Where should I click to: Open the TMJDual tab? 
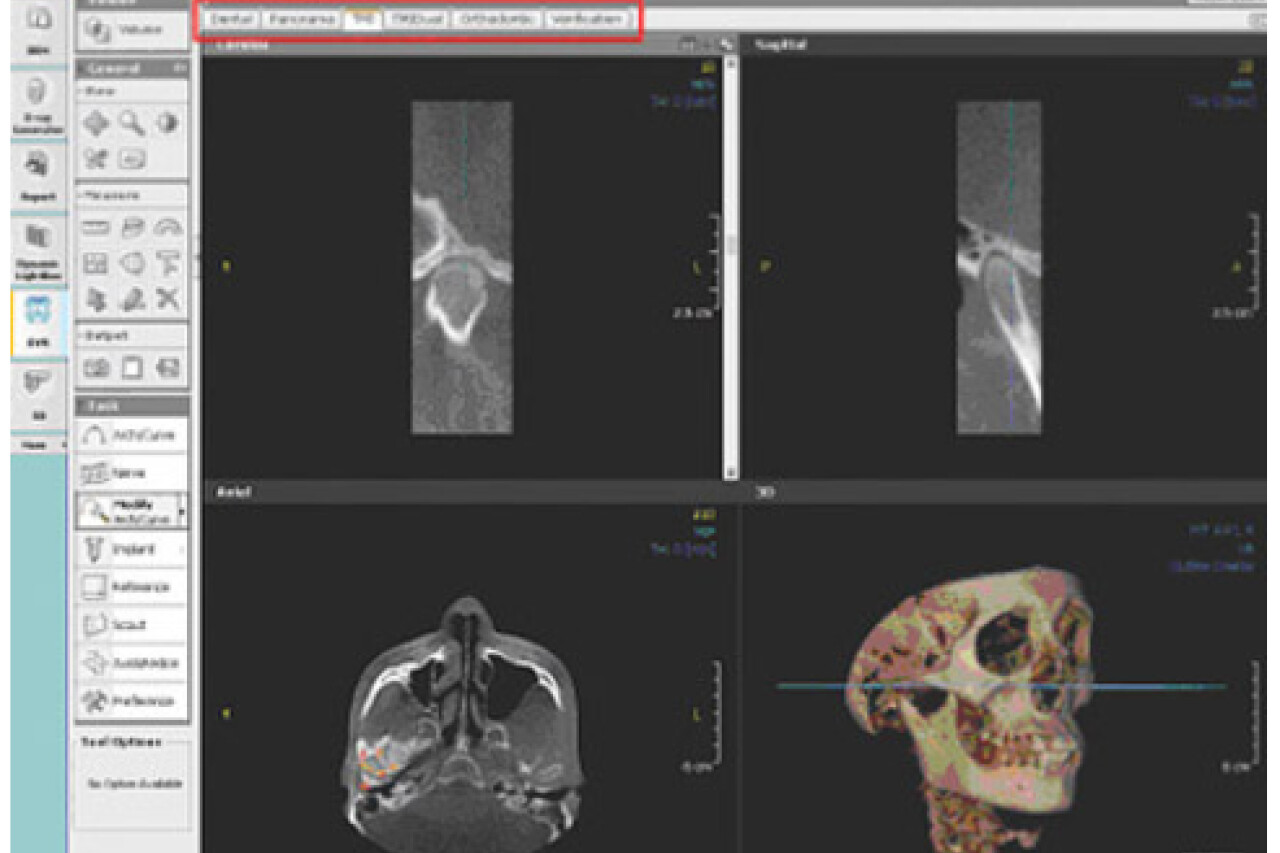coord(417,19)
